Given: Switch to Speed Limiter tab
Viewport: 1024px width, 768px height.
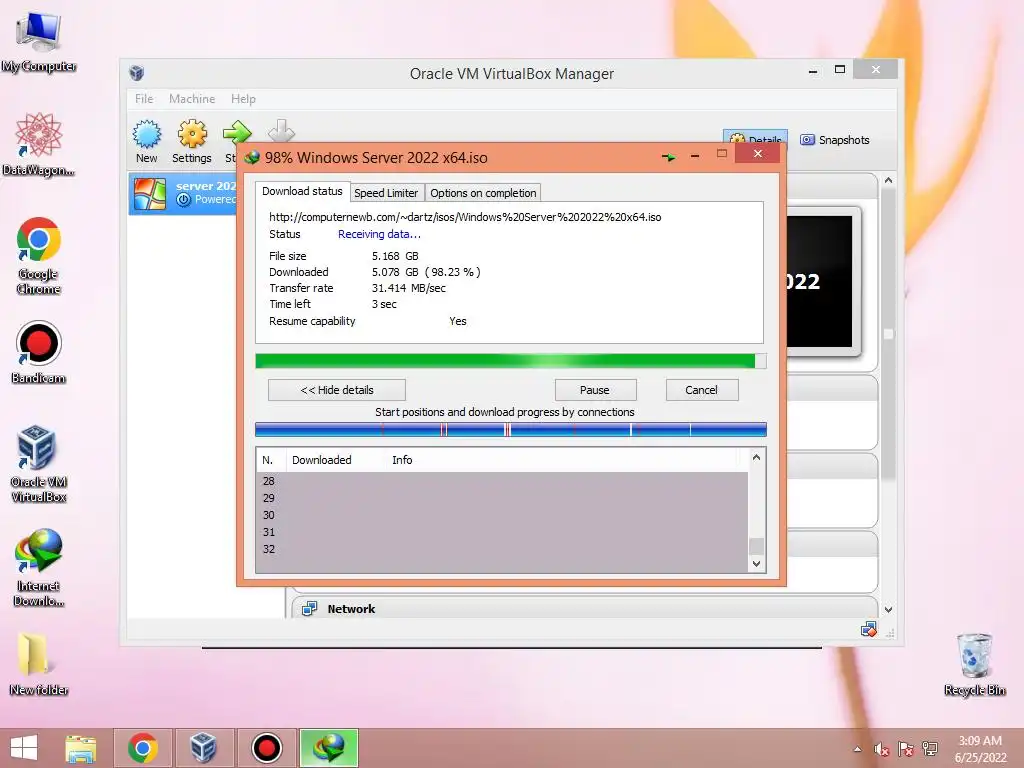Looking at the screenshot, I should pos(386,193).
